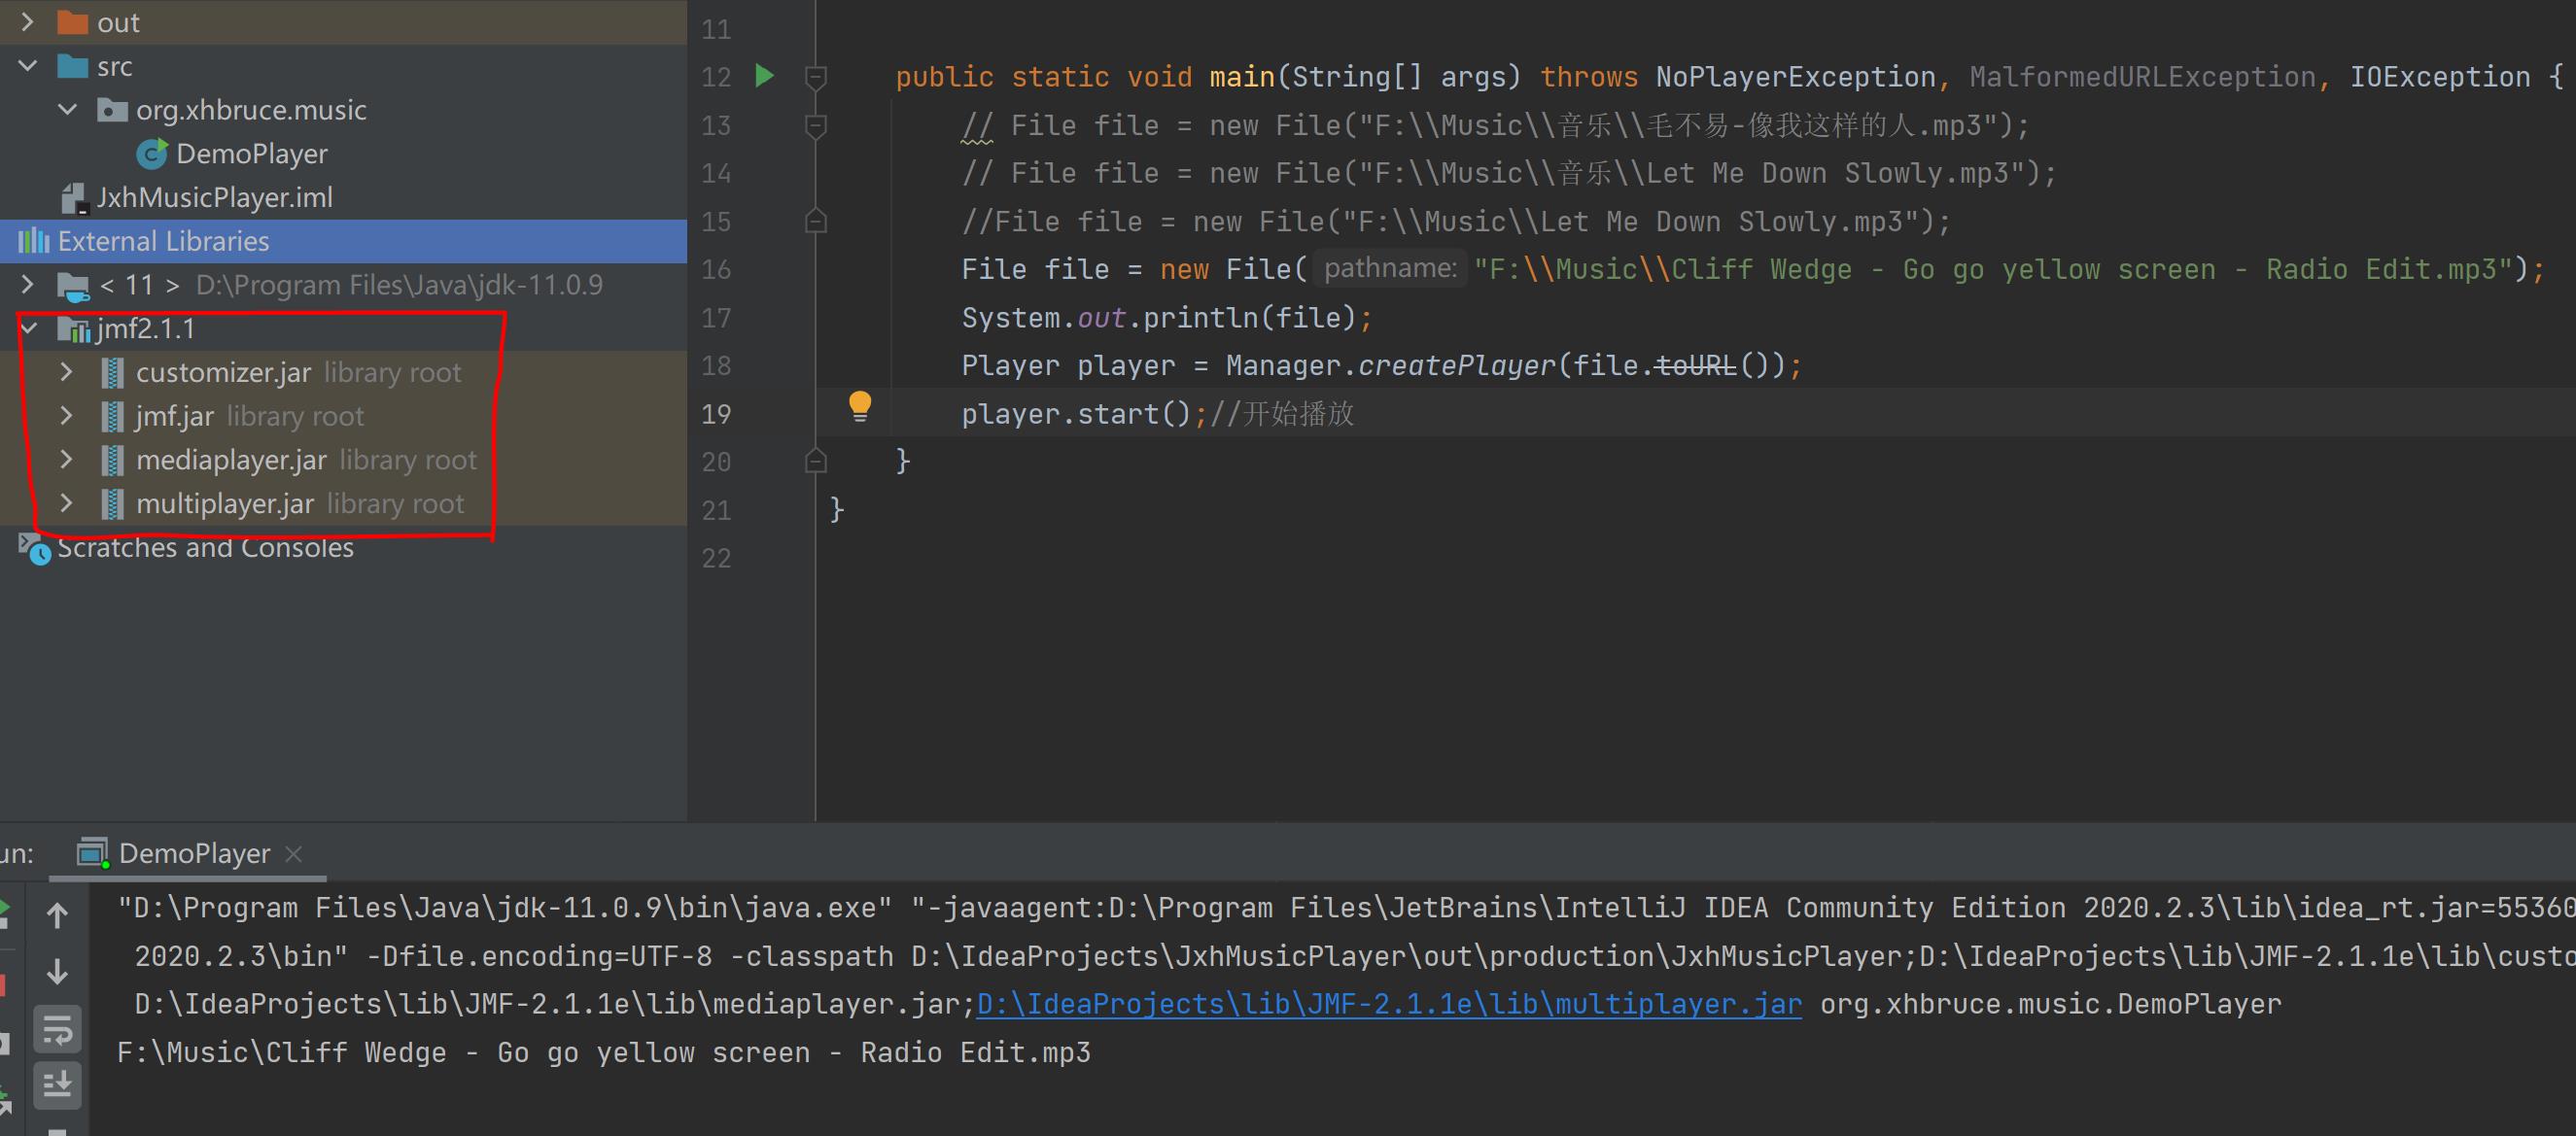Fold main method at line 12
Image resolution: width=2576 pixels, height=1136 pixels.
[x=816, y=77]
